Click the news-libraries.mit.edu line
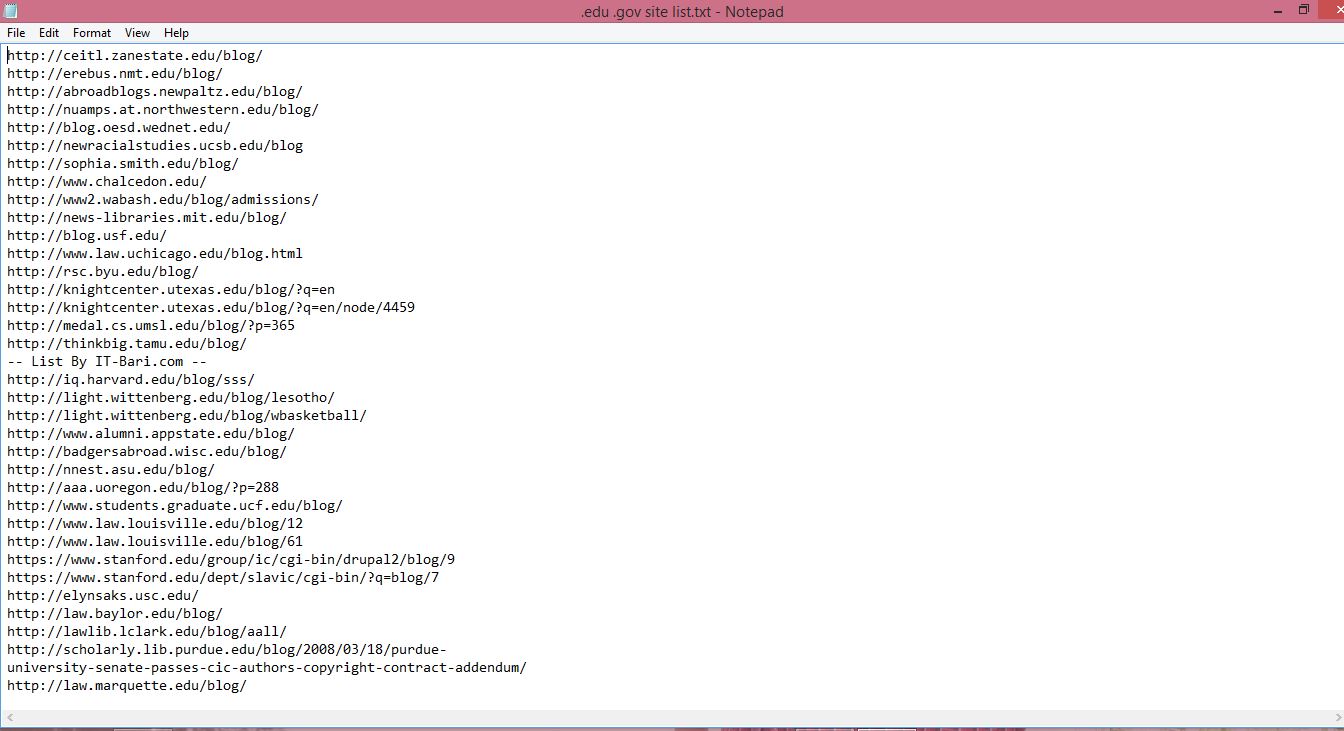Screen dimensions: 1344x731 [147, 218]
